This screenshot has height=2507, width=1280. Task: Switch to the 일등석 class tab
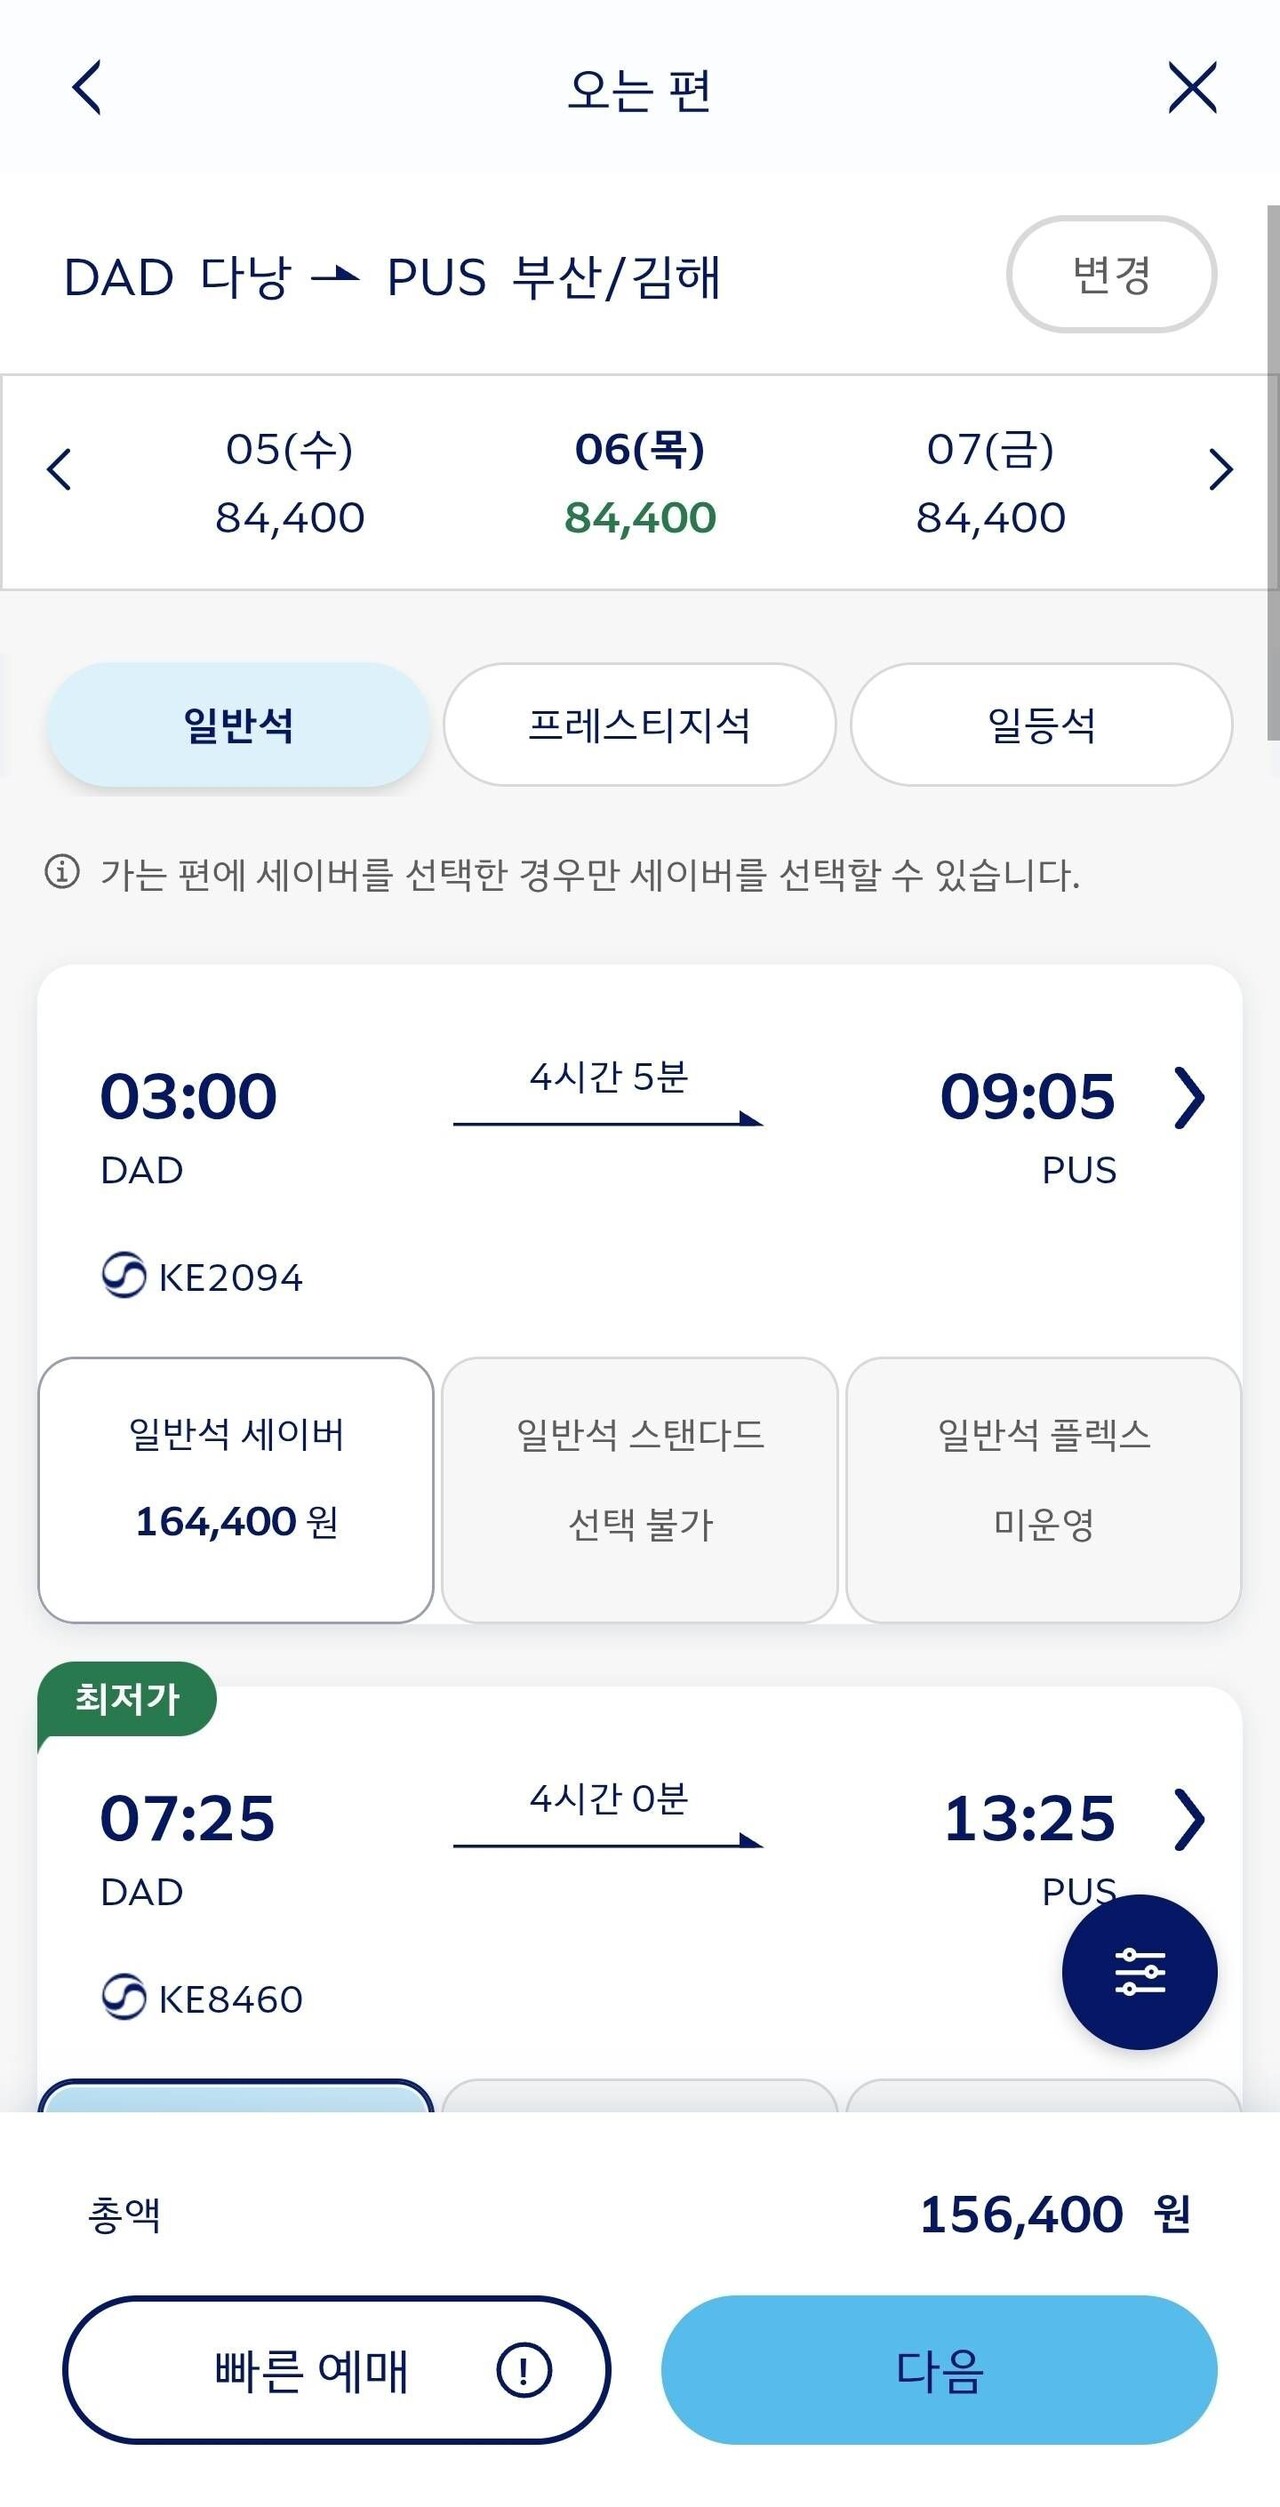1041,724
